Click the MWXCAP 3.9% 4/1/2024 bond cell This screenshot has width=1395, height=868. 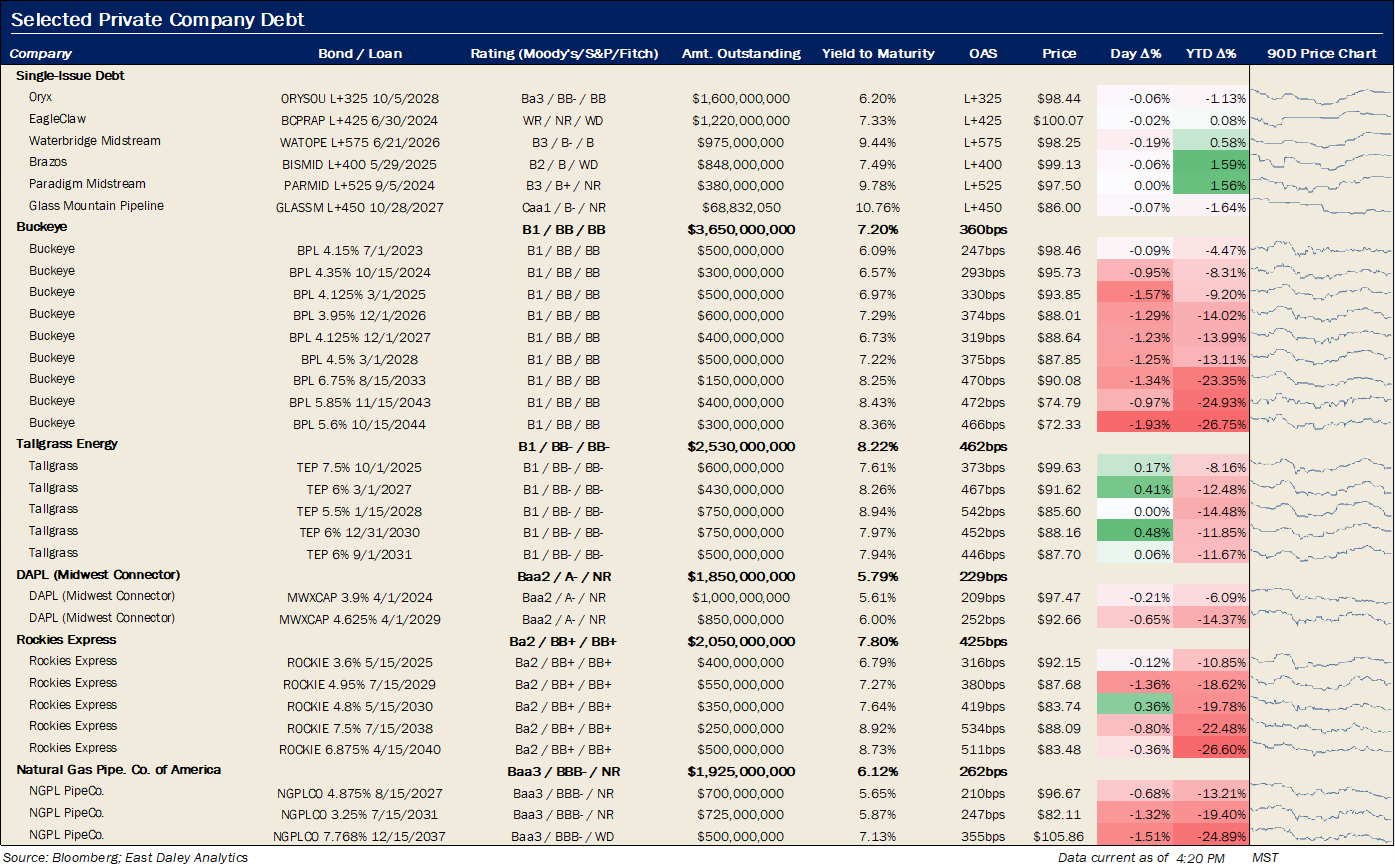360,598
